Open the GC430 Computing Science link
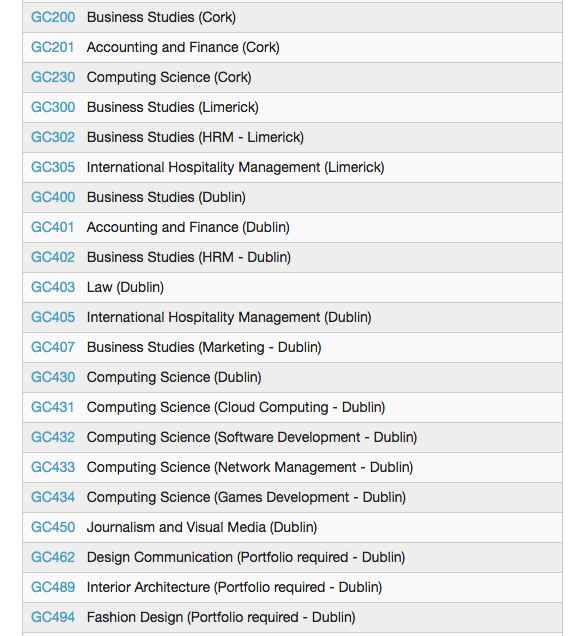 tap(53, 378)
